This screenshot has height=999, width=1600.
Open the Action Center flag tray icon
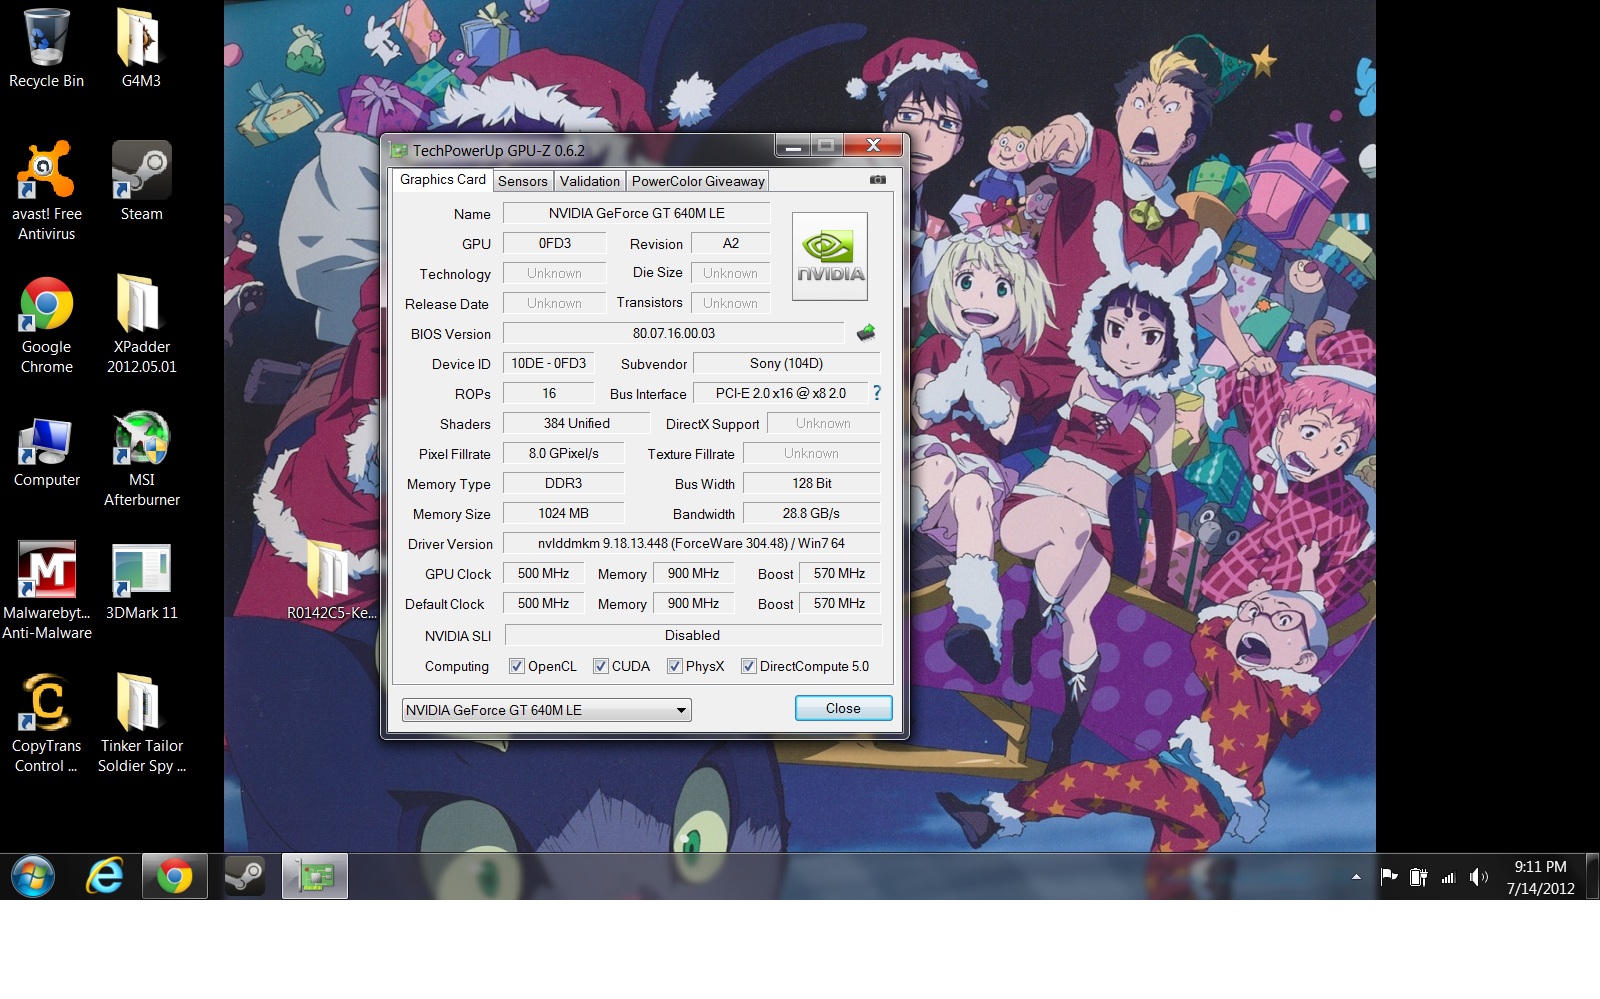(1389, 877)
